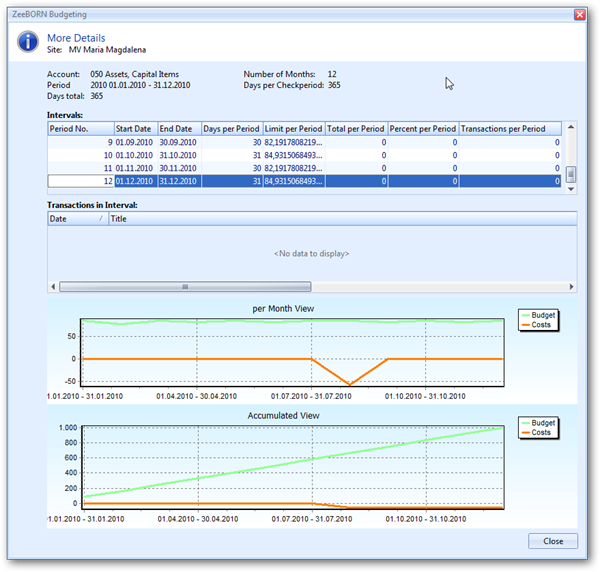Close the dialog with the red X

pos(579,14)
